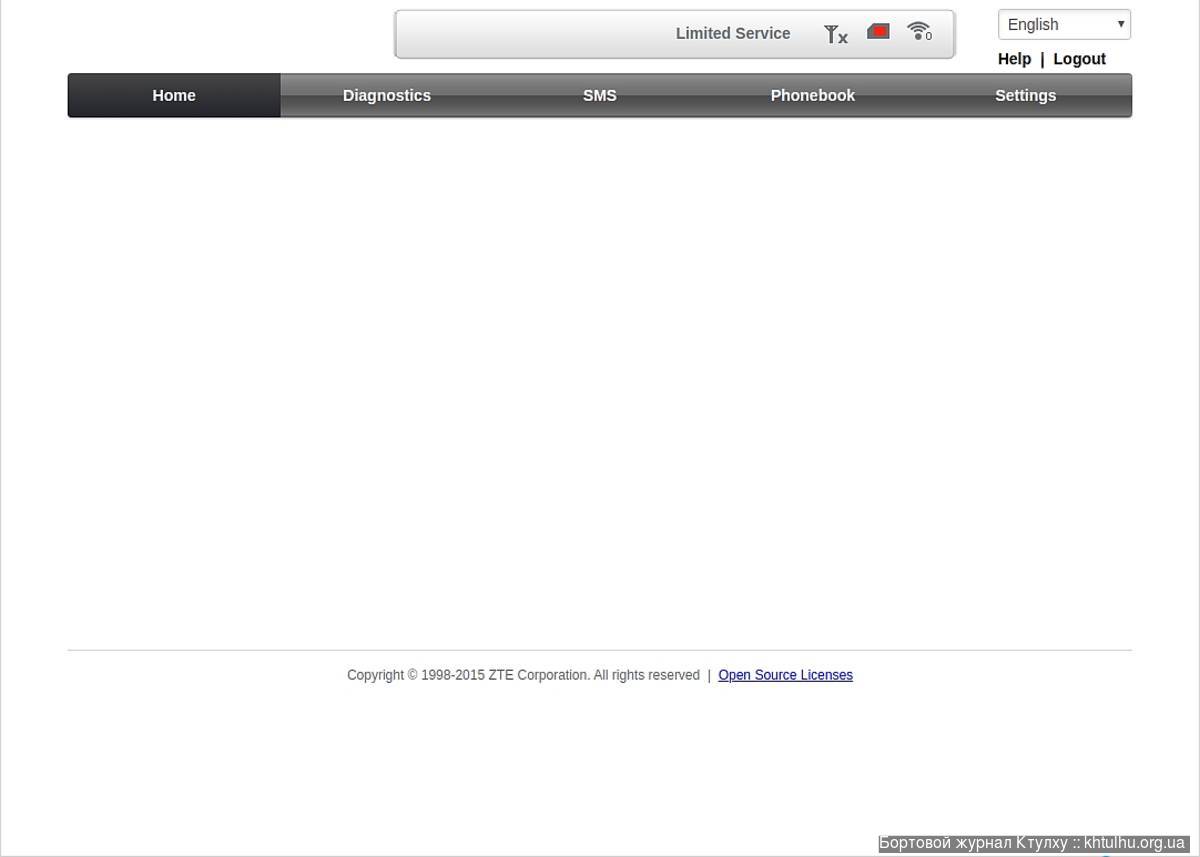Click the ZTE Corporation copyright text
The height and width of the screenshot is (857, 1200).
point(523,675)
